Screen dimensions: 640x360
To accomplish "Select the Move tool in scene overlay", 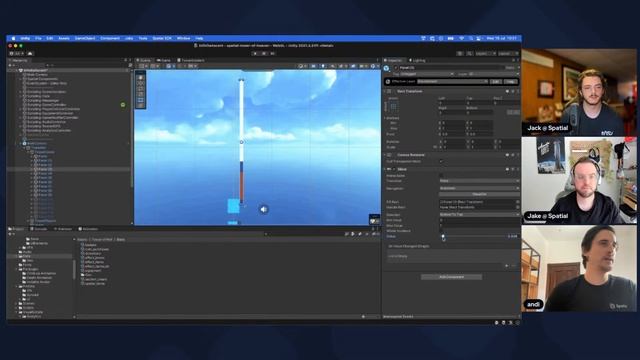I will click(141, 83).
